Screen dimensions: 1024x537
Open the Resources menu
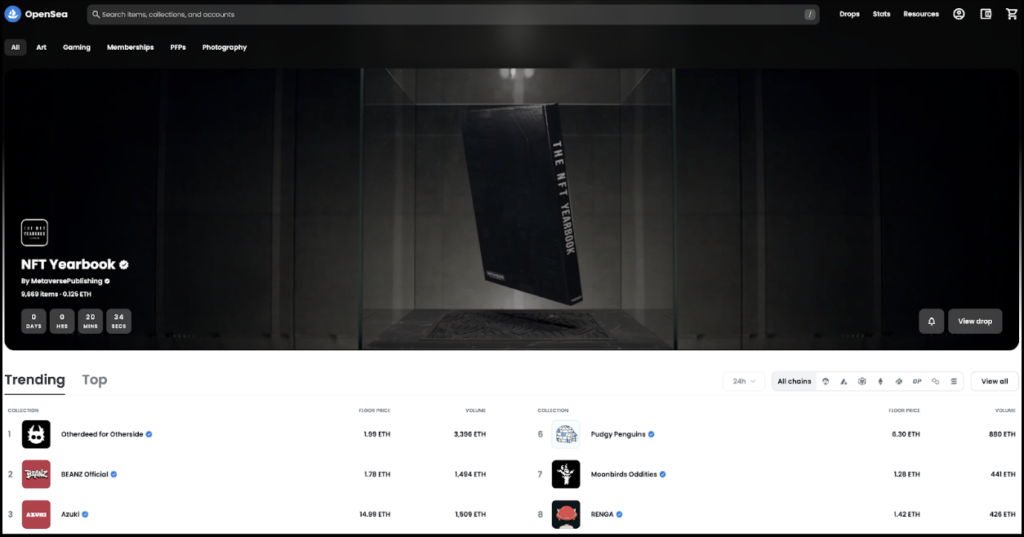click(x=920, y=14)
